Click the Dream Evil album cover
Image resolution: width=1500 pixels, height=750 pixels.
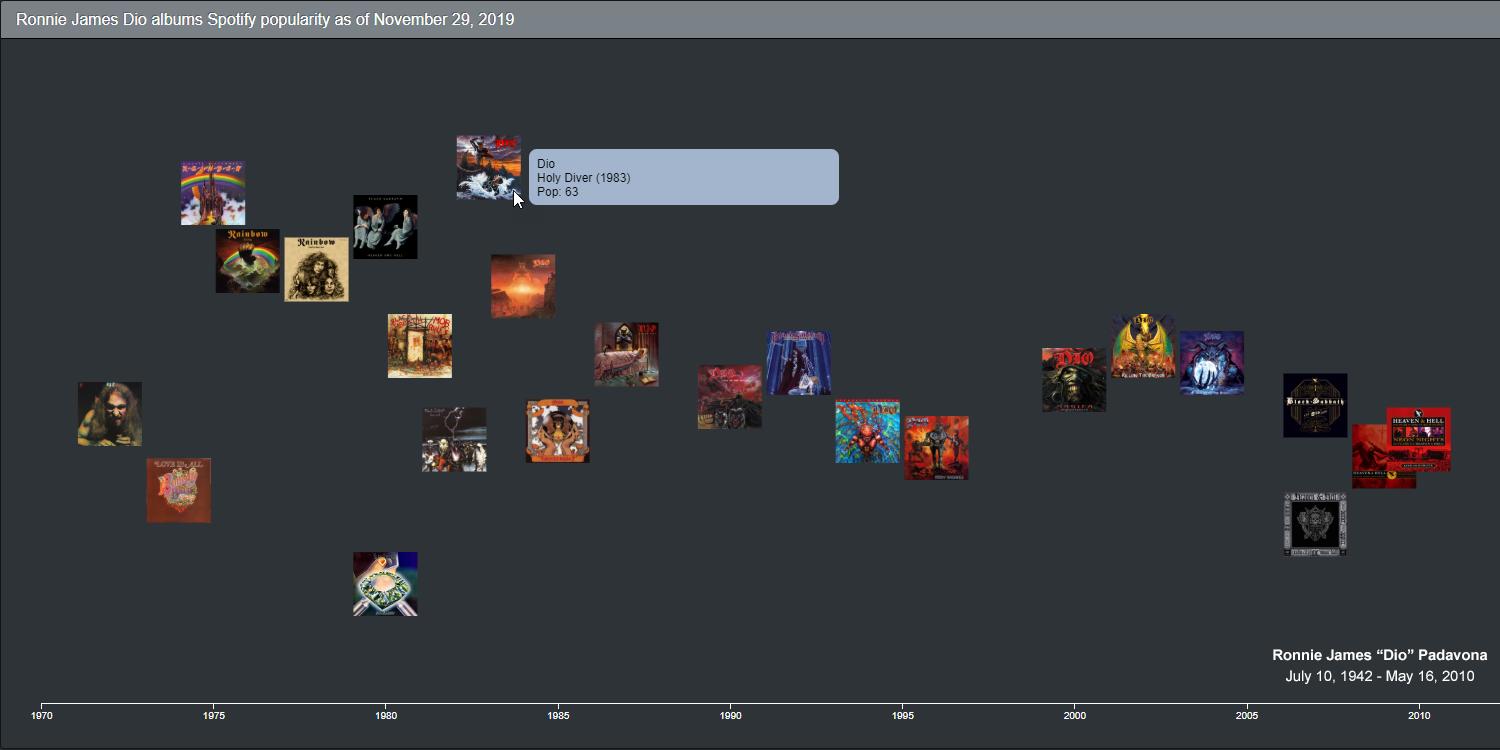pos(626,354)
